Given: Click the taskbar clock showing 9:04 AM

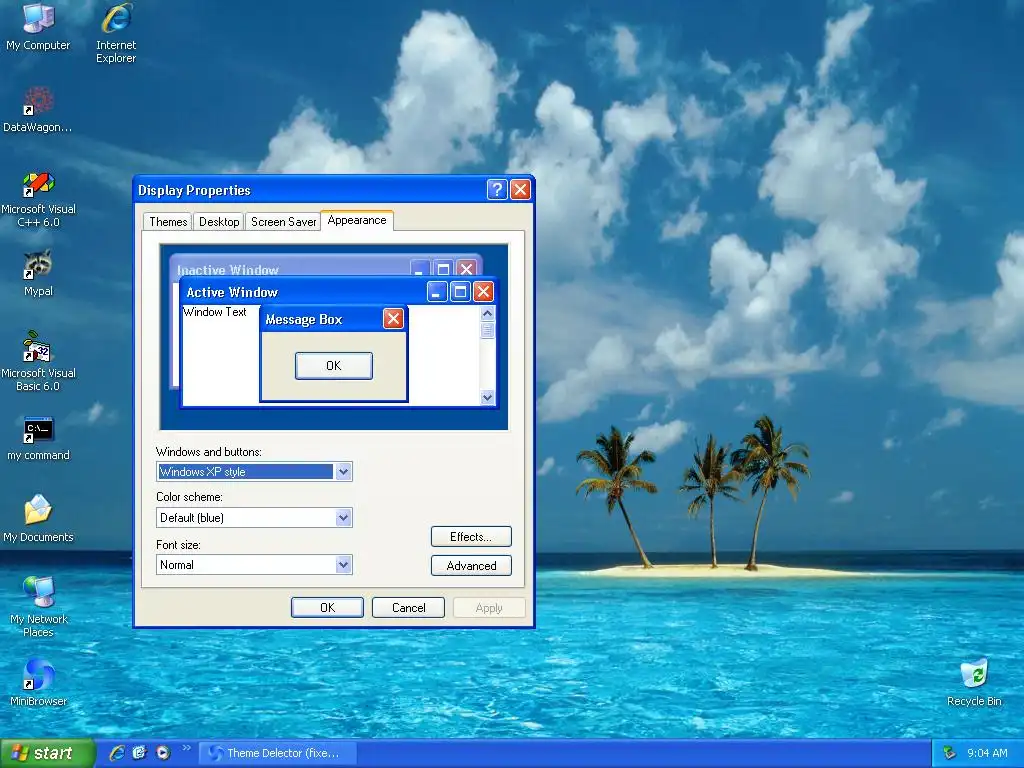Looking at the screenshot, I should pos(987,753).
